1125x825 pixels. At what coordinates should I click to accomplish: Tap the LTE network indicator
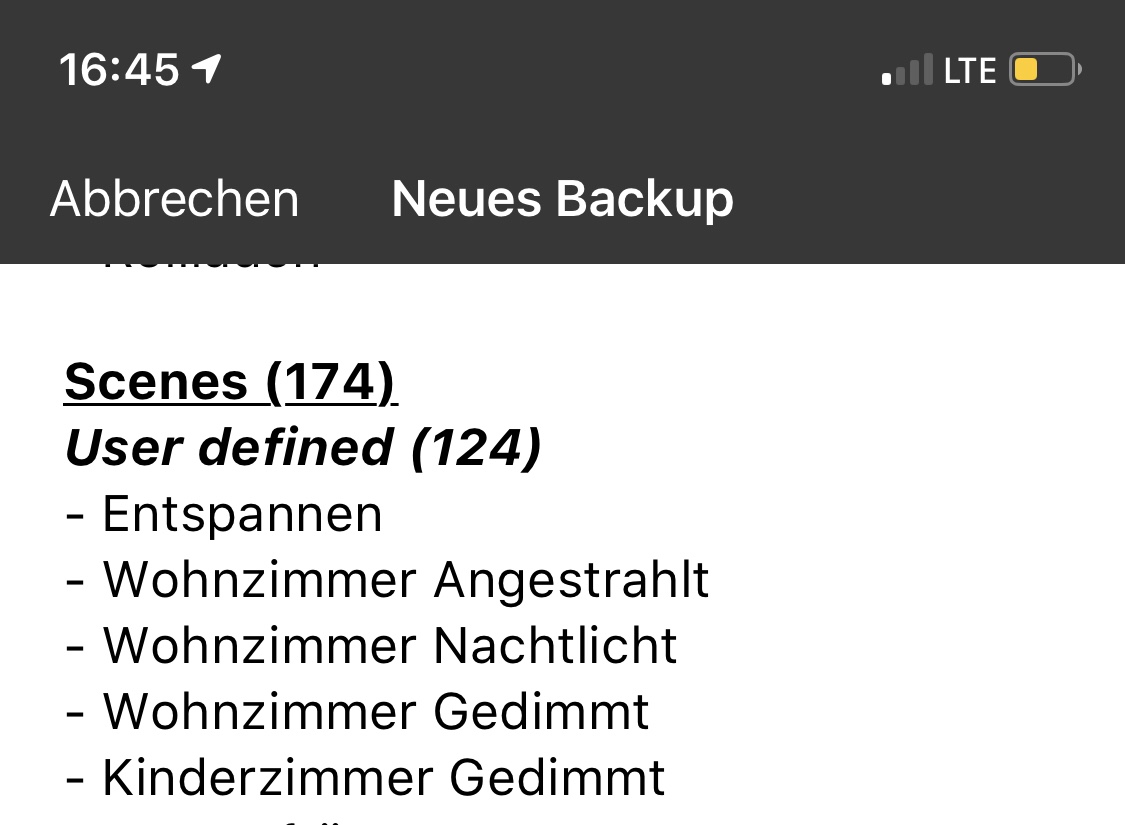click(x=970, y=71)
